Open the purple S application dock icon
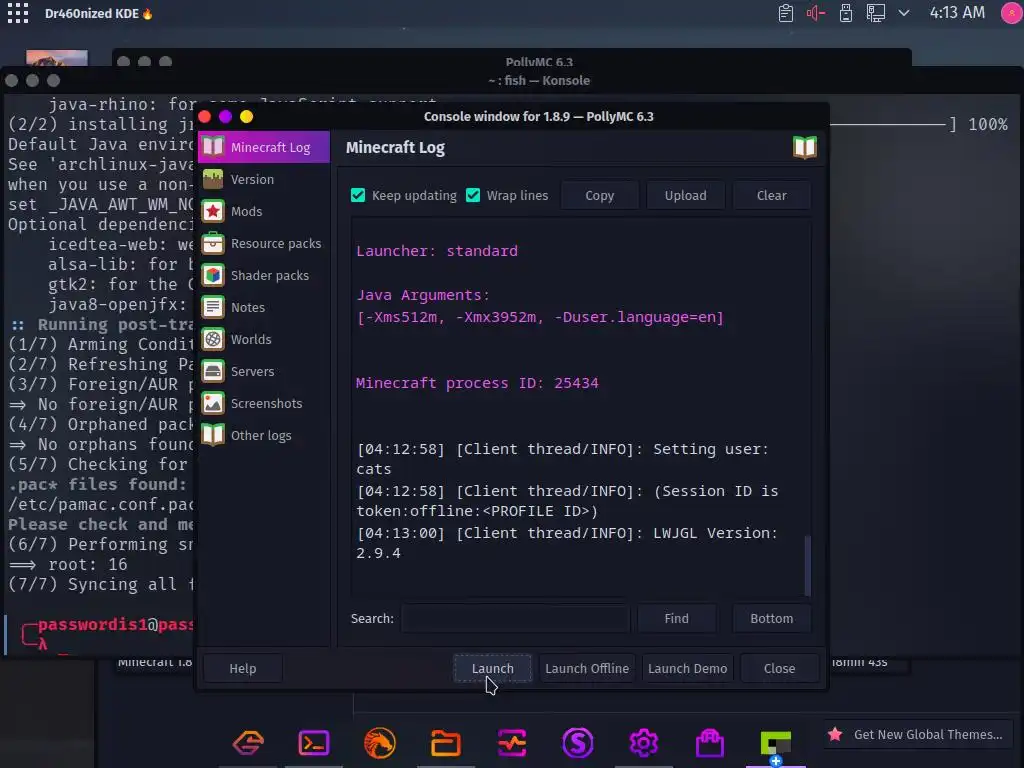The image size is (1024, 768). coord(578,743)
